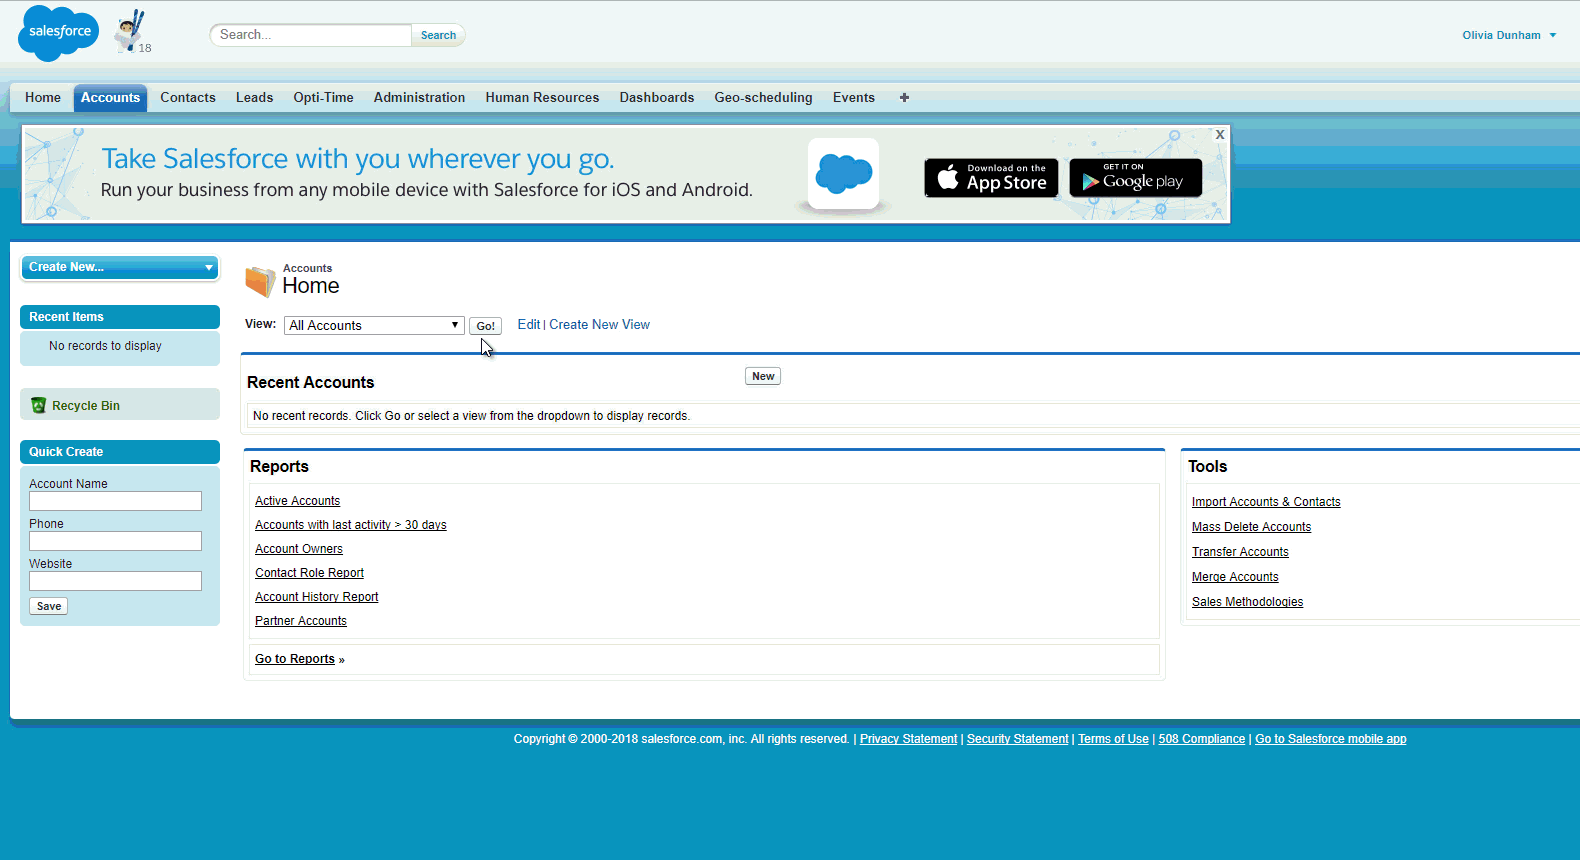The height and width of the screenshot is (860, 1580).
Task: Click the cloud app icon in banner
Action: tap(843, 174)
